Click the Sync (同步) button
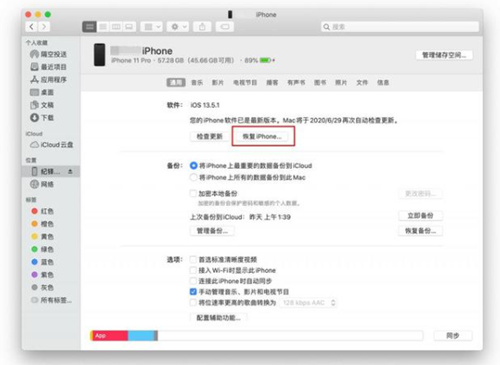This screenshot has width=500, height=365. [x=453, y=336]
